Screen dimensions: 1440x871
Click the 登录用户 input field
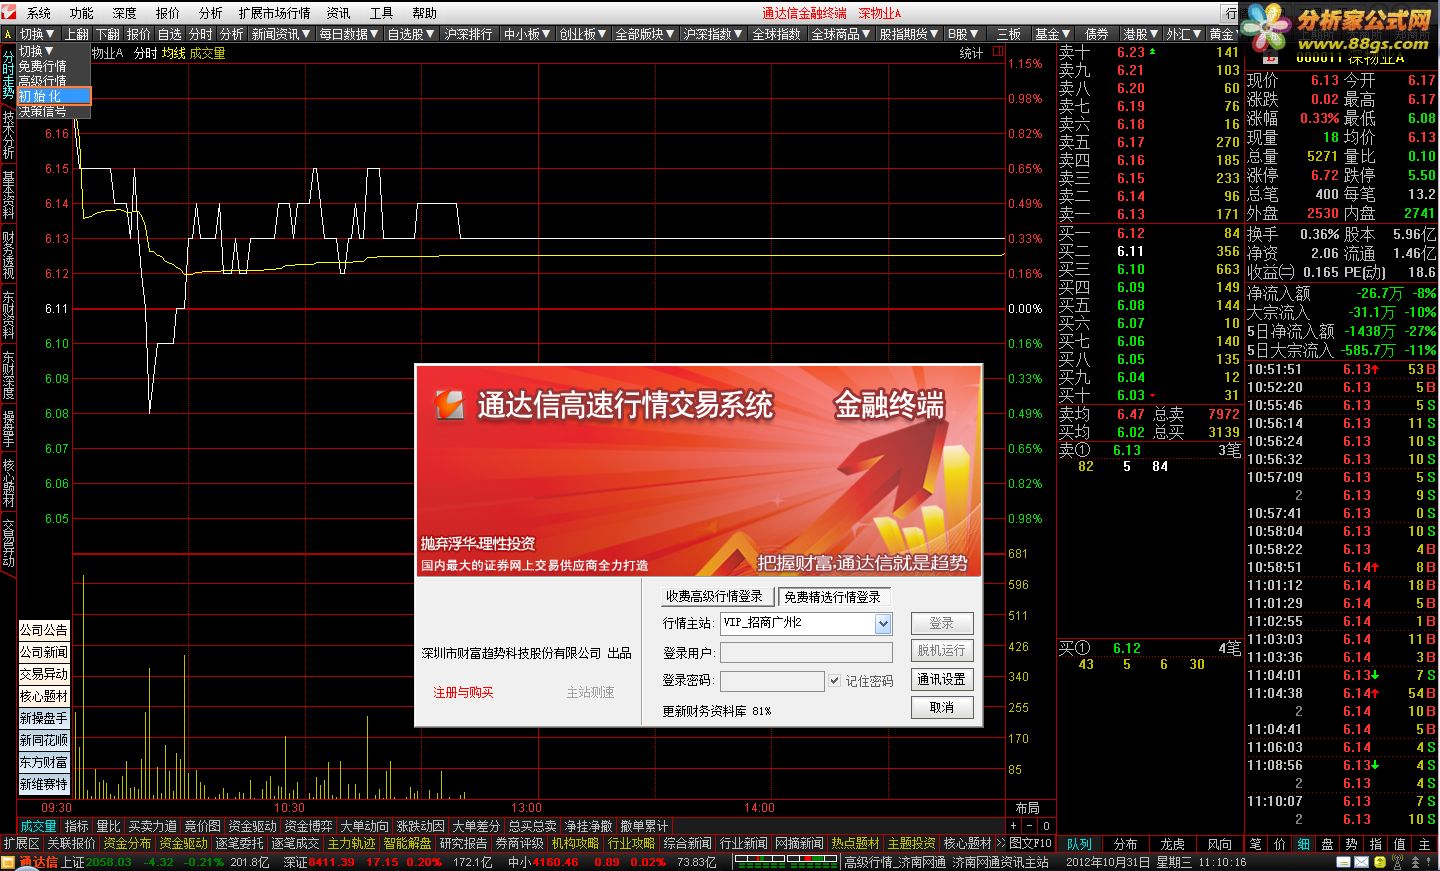click(x=806, y=653)
